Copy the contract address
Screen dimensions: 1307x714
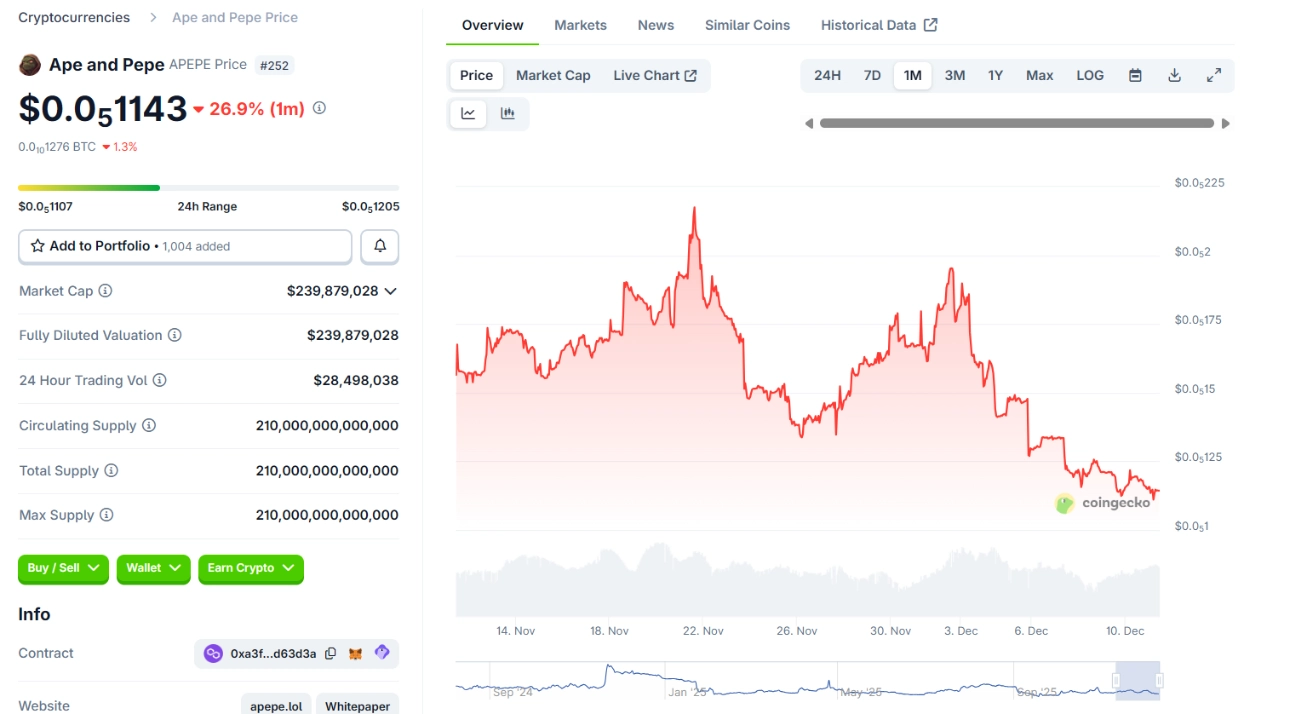pos(330,654)
